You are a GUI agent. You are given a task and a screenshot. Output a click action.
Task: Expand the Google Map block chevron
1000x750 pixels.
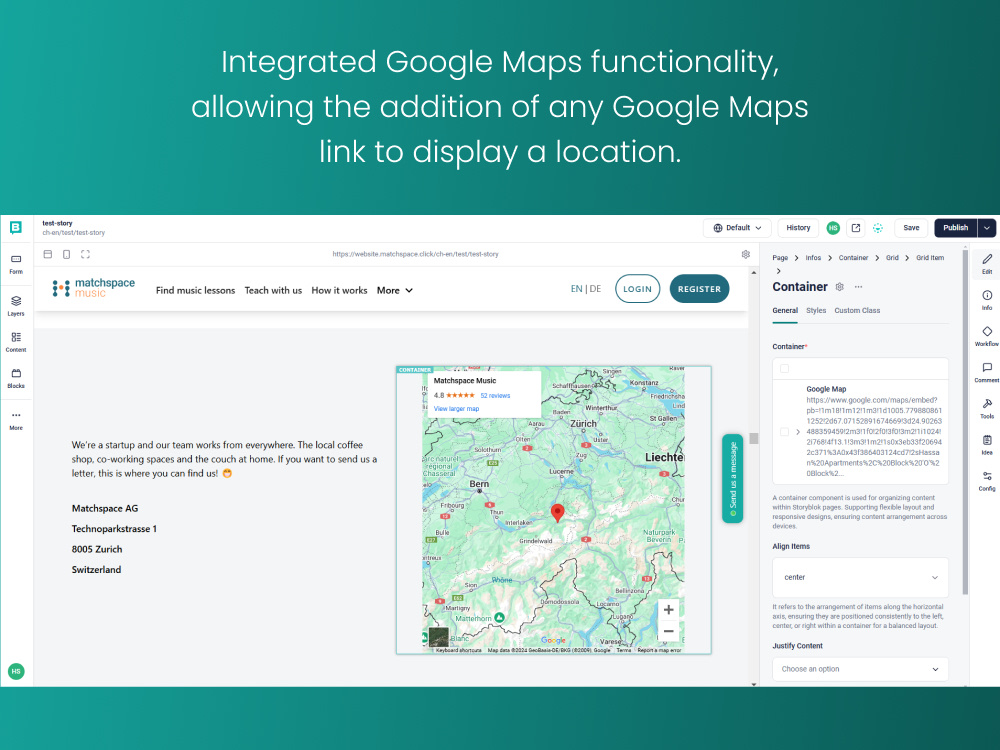click(x=798, y=432)
